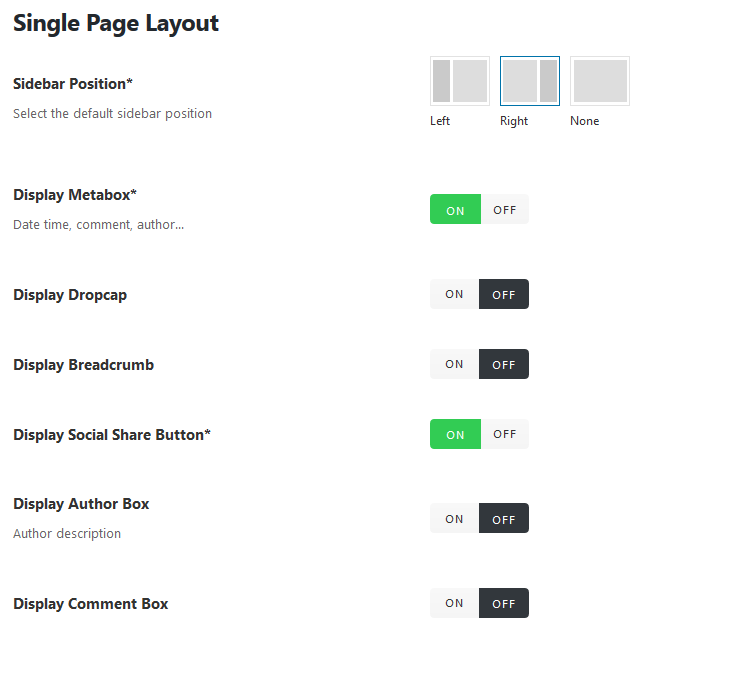
Task: Turn on Display Comment Box
Action: coord(455,604)
